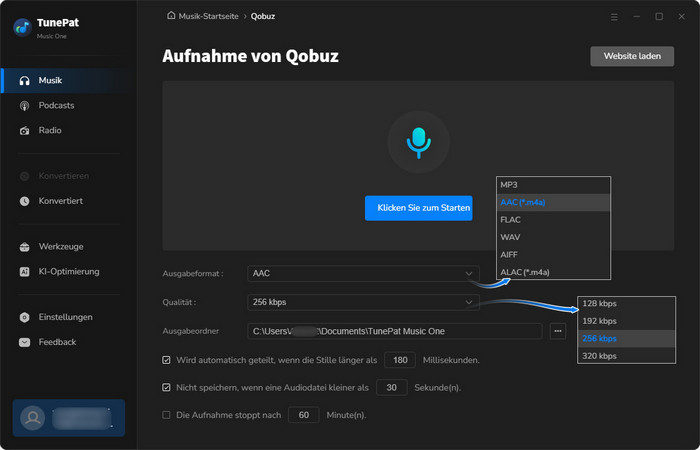Click the toolbox icon beside Werkzeuge
Screen dimensions: 700x450
point(25,247)
